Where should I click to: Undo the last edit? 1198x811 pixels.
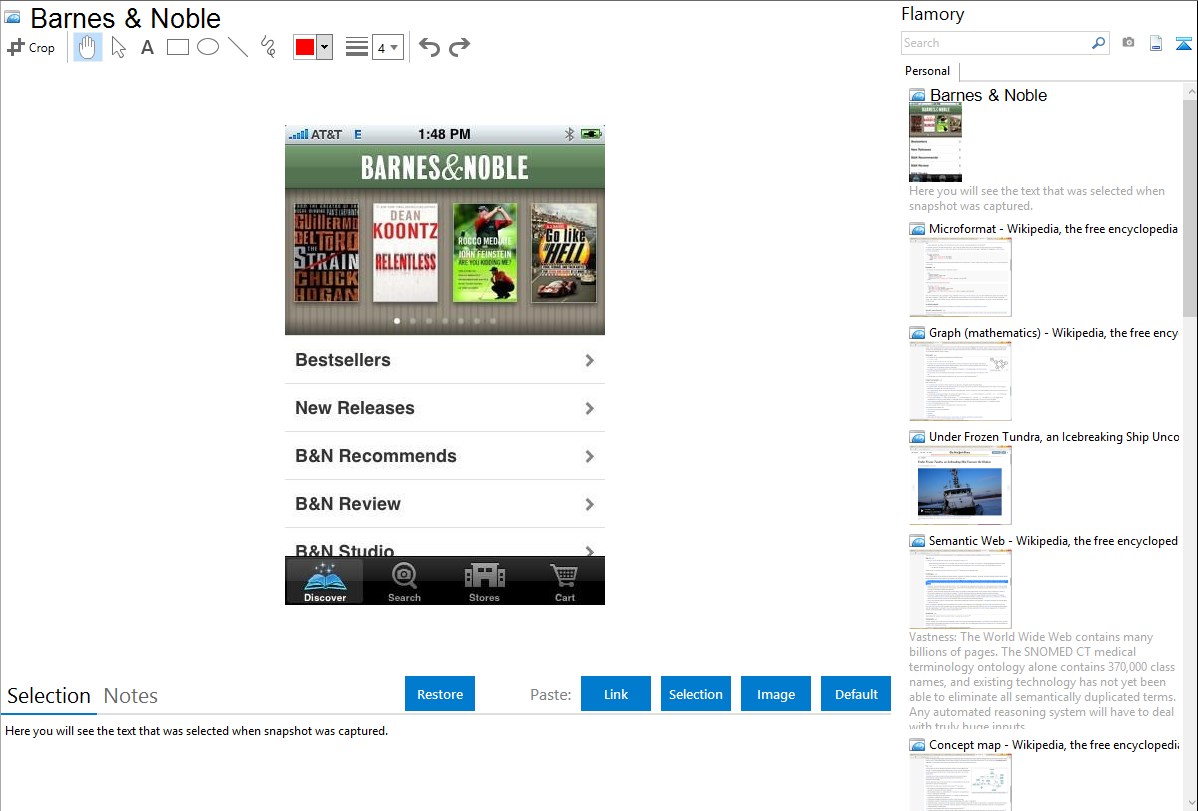(429, 47)
